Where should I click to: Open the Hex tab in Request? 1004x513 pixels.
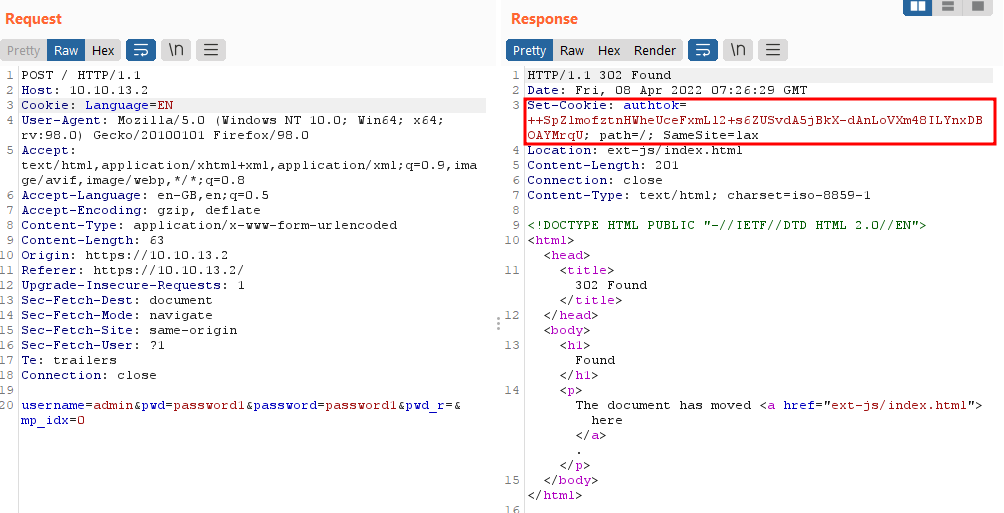click(103, 50)
